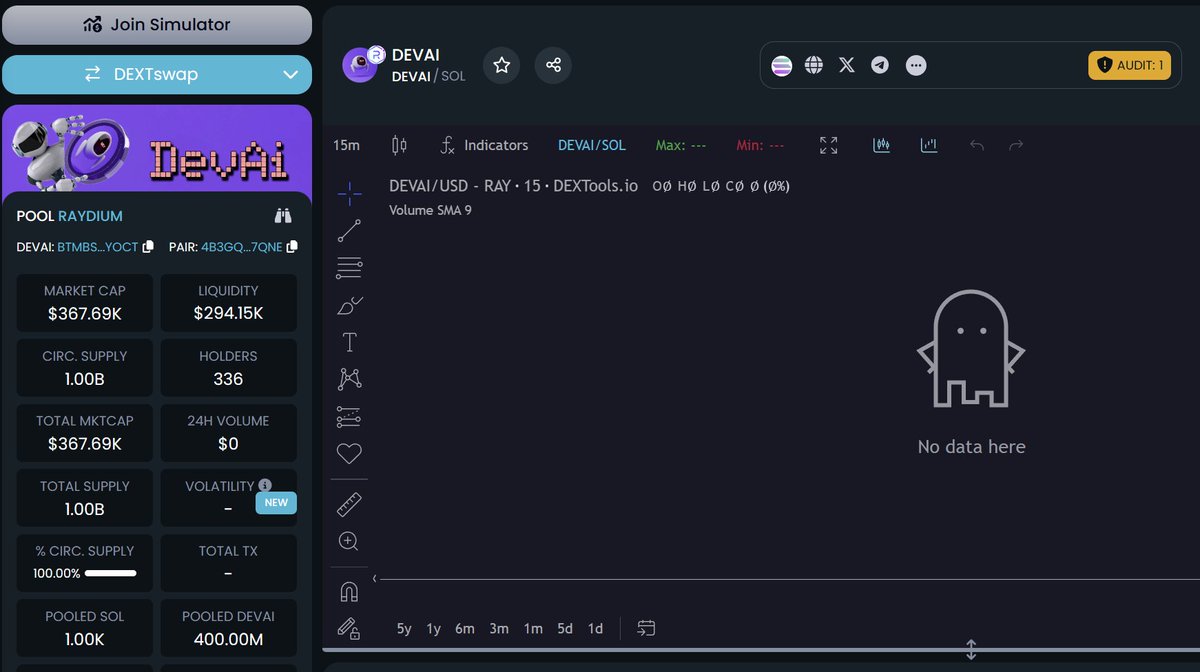The width and height of the screenshot is (1200, 672).
Task: Add DEVAI to favorites with star icon
Action: [502, 65]
